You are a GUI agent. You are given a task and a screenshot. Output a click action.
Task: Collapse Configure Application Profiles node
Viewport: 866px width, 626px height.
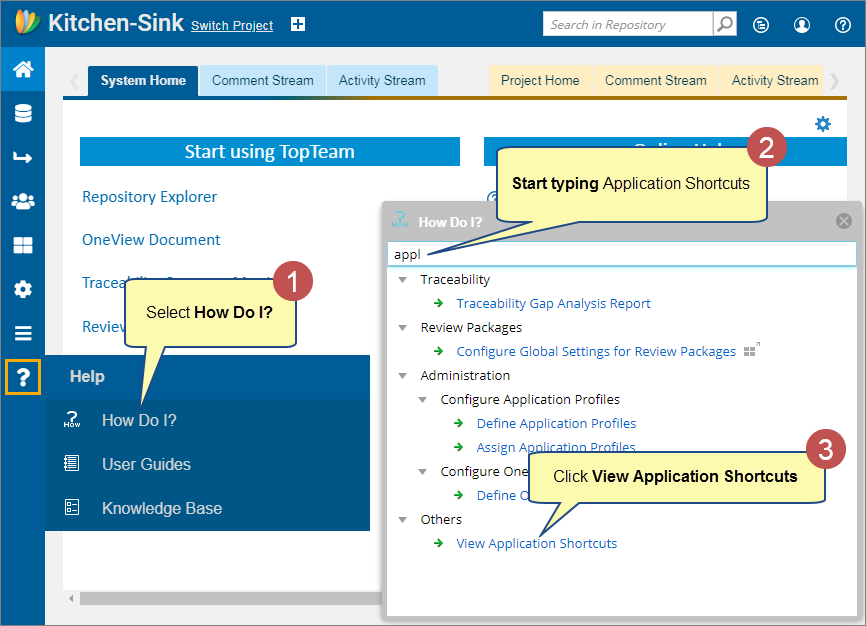[x=423, y=399]
